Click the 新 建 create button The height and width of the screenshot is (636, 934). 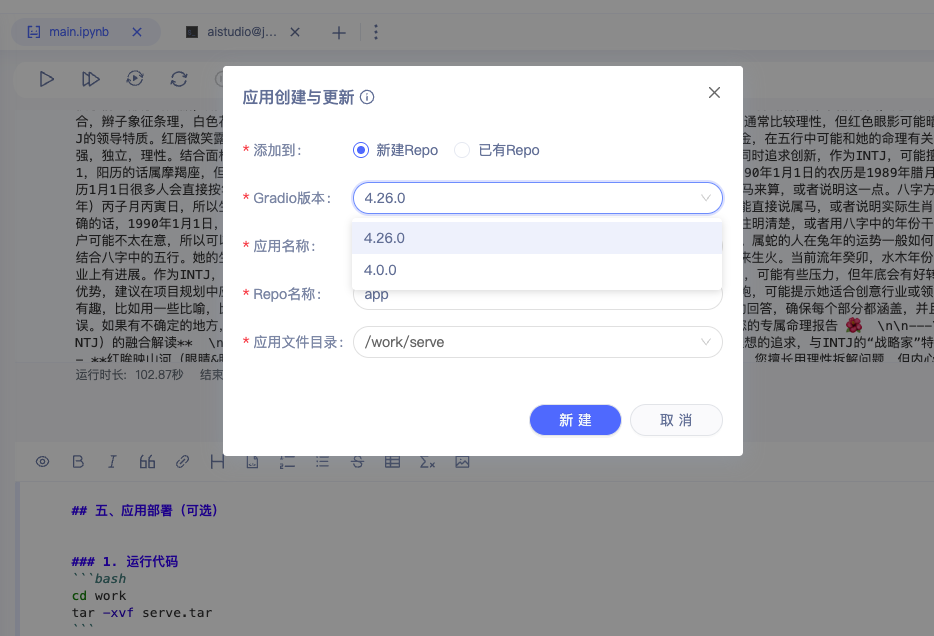(x=575, y=420)
